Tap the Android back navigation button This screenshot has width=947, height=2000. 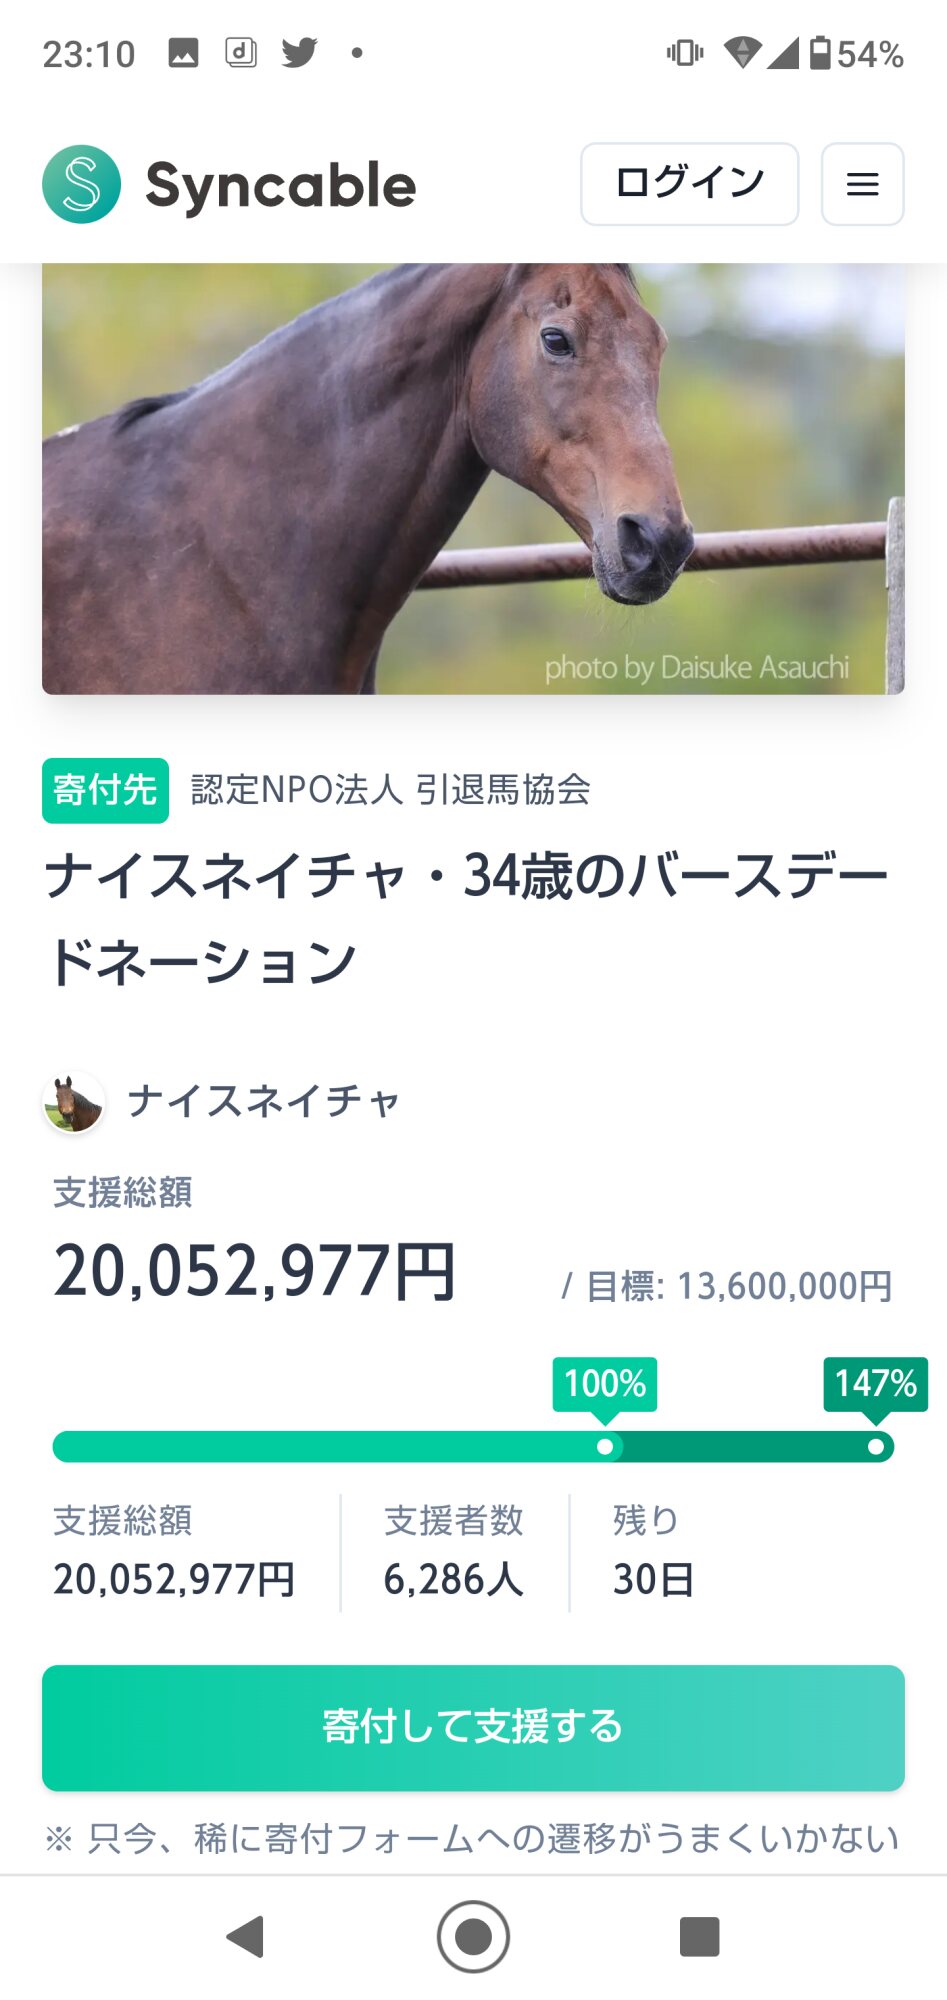[x=246, y=1937]
